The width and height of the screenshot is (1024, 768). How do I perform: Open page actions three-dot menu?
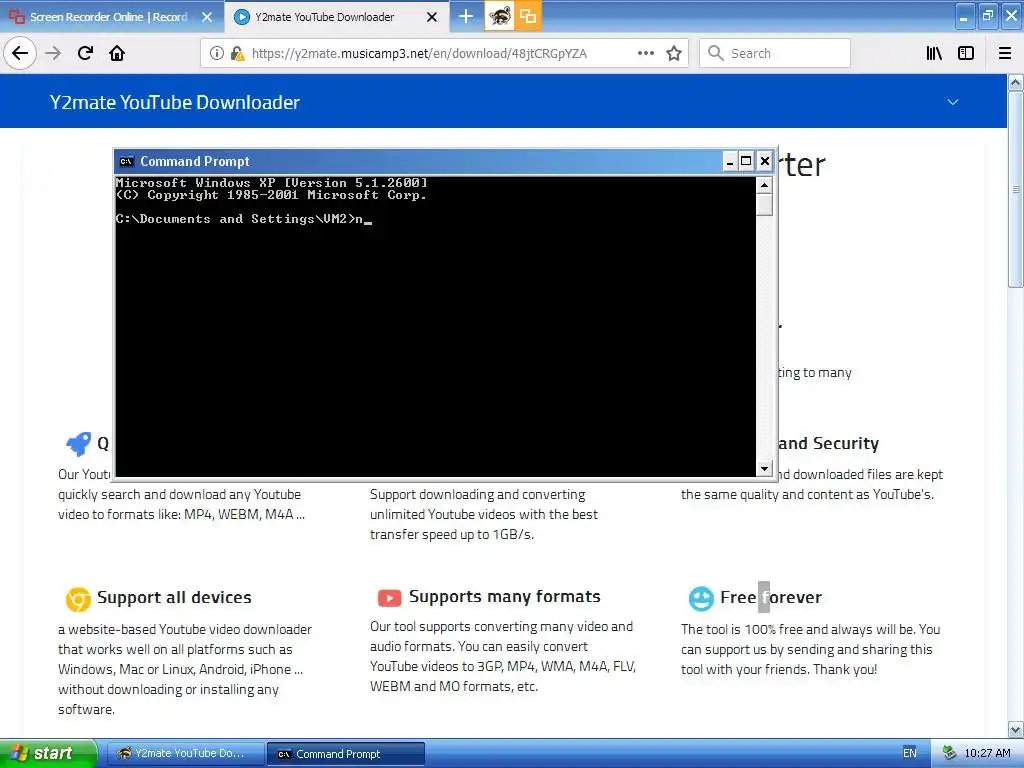[x=645, y=53]
